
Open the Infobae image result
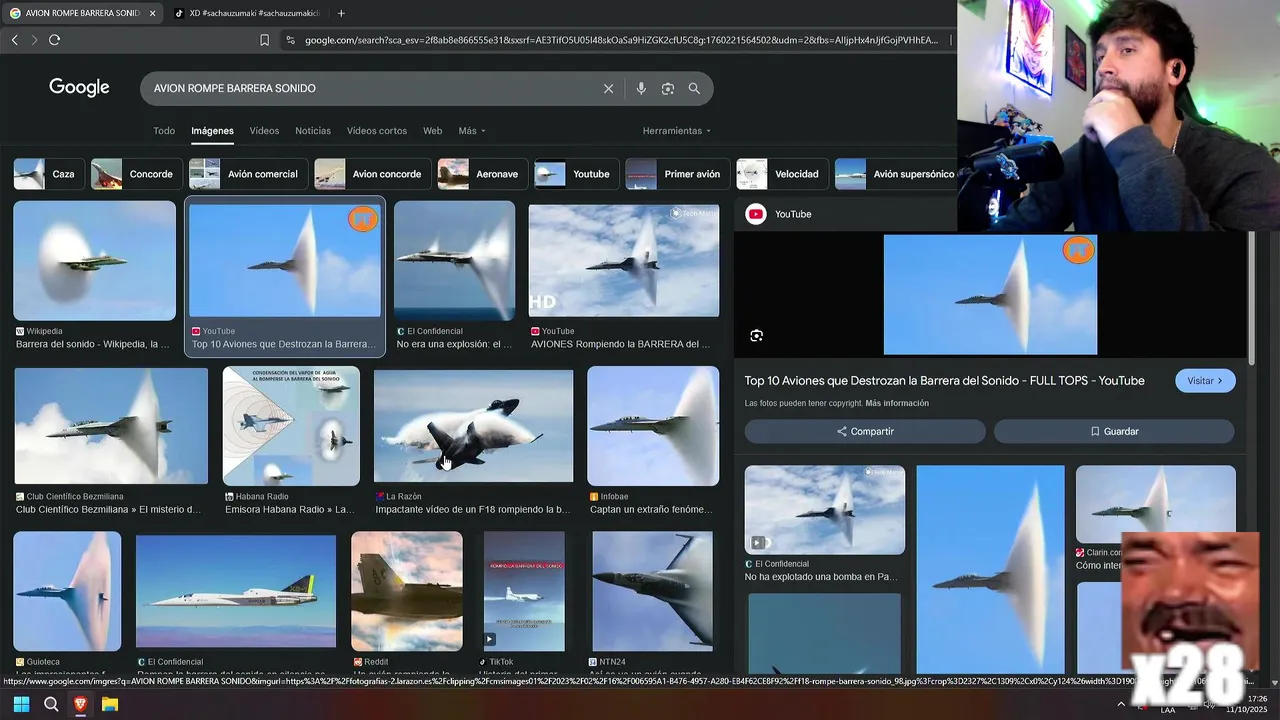(x=653, y=426)
